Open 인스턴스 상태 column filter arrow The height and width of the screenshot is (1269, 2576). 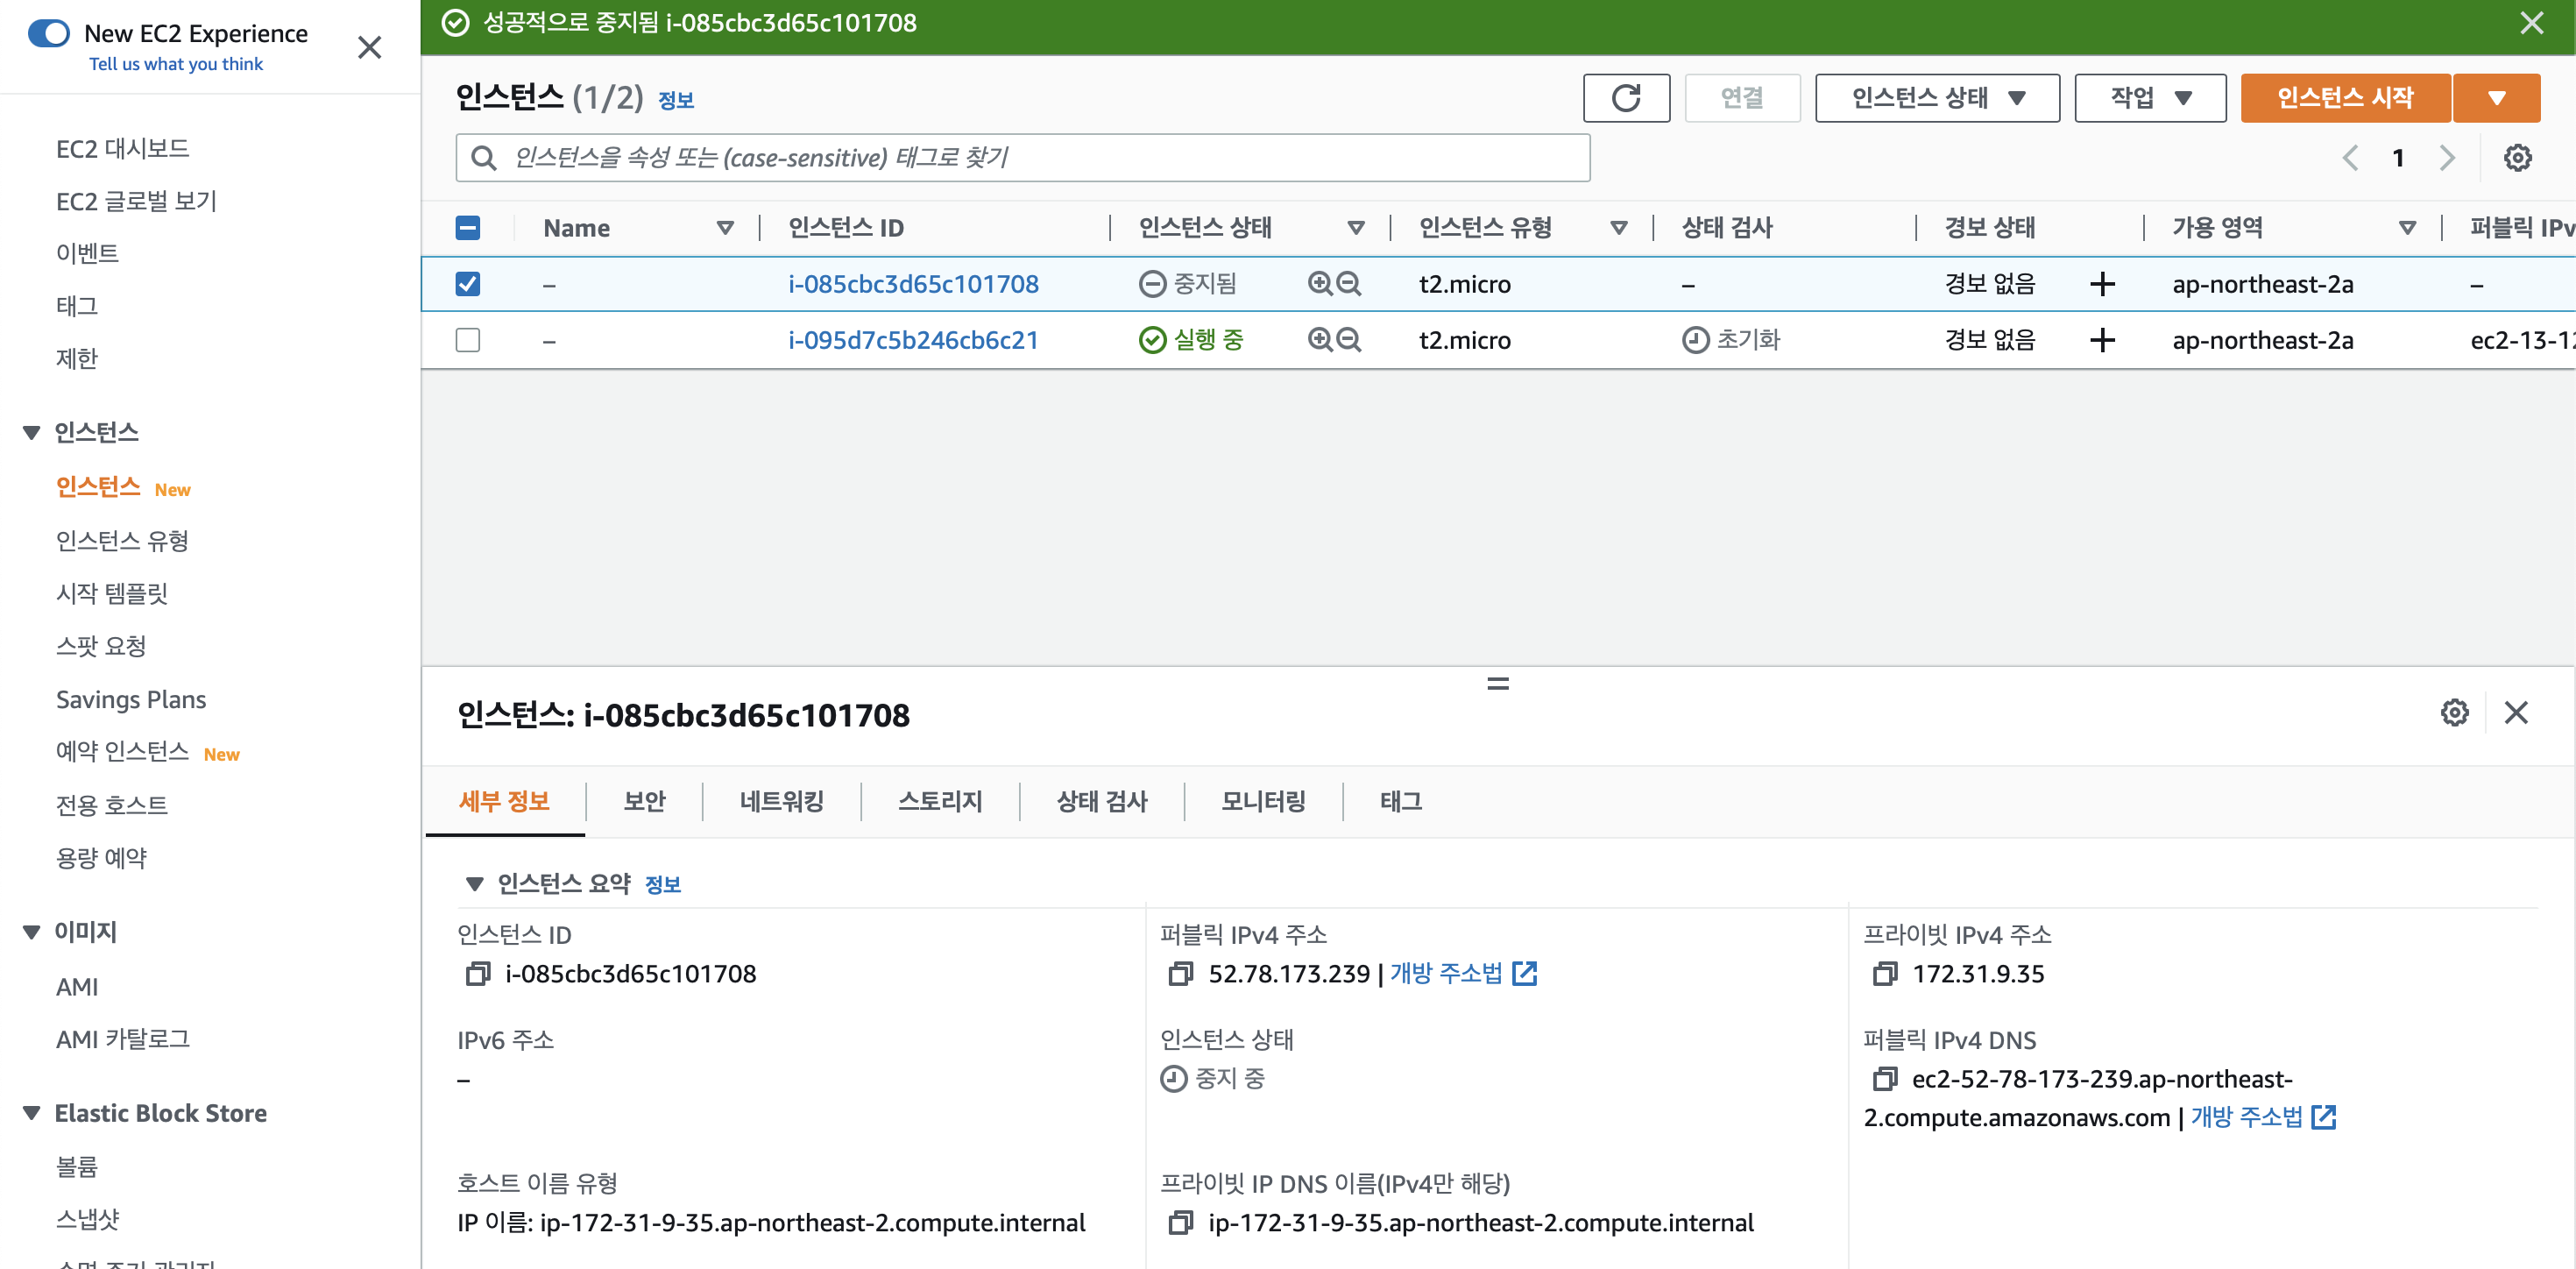1356,228
